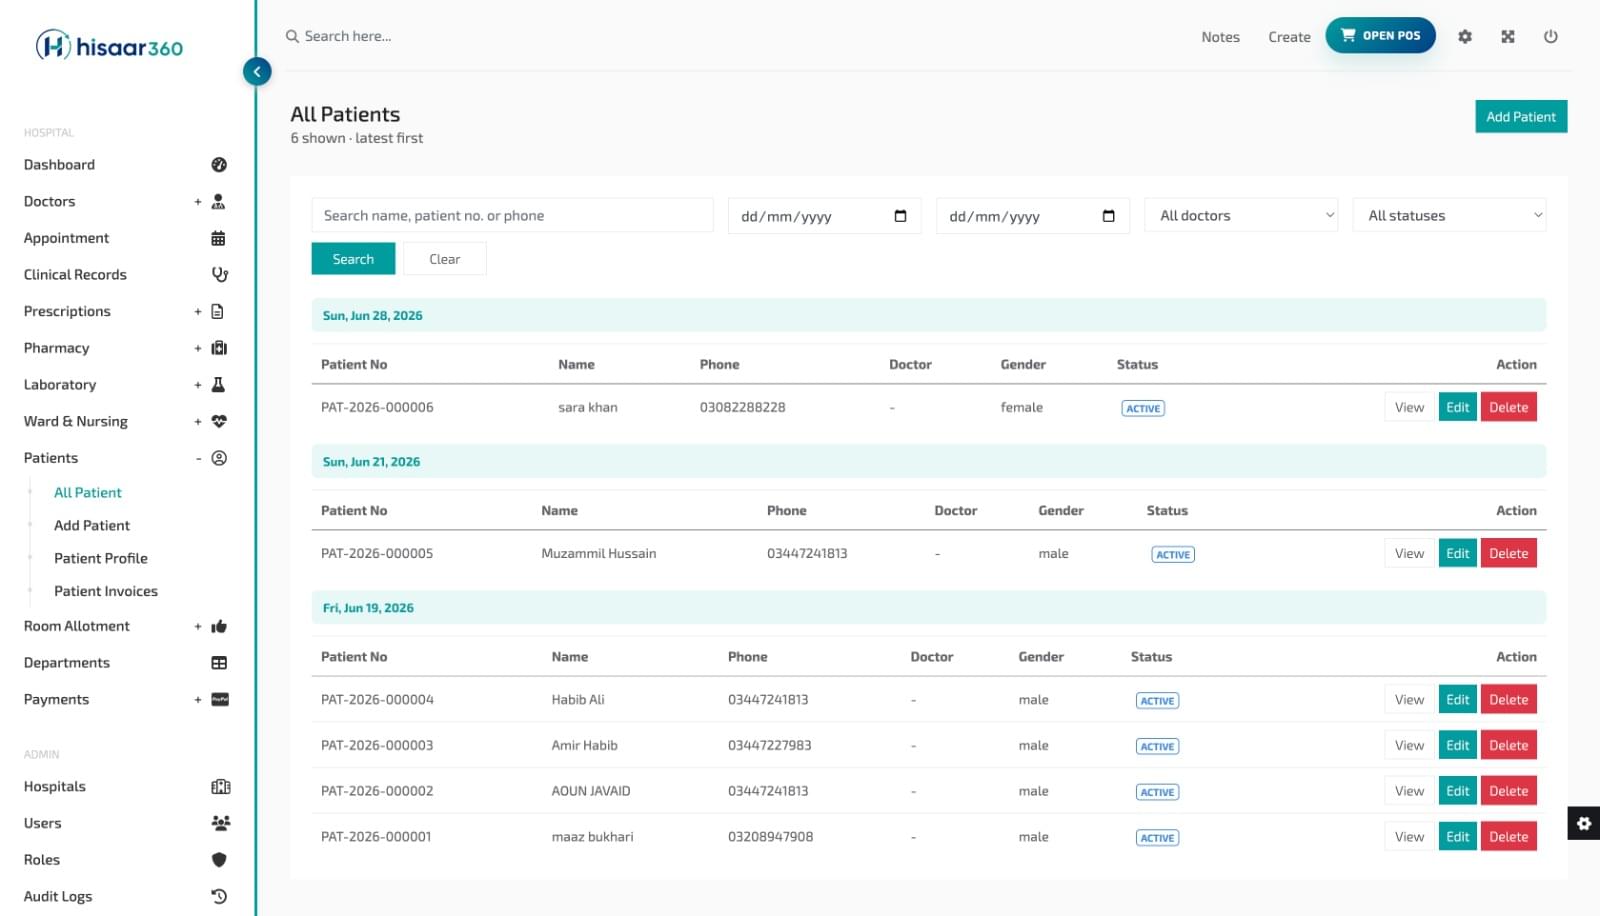Collapse the Patients submenu minus sign
This screenshot has height=916, width=1600.
click(198, 458)
